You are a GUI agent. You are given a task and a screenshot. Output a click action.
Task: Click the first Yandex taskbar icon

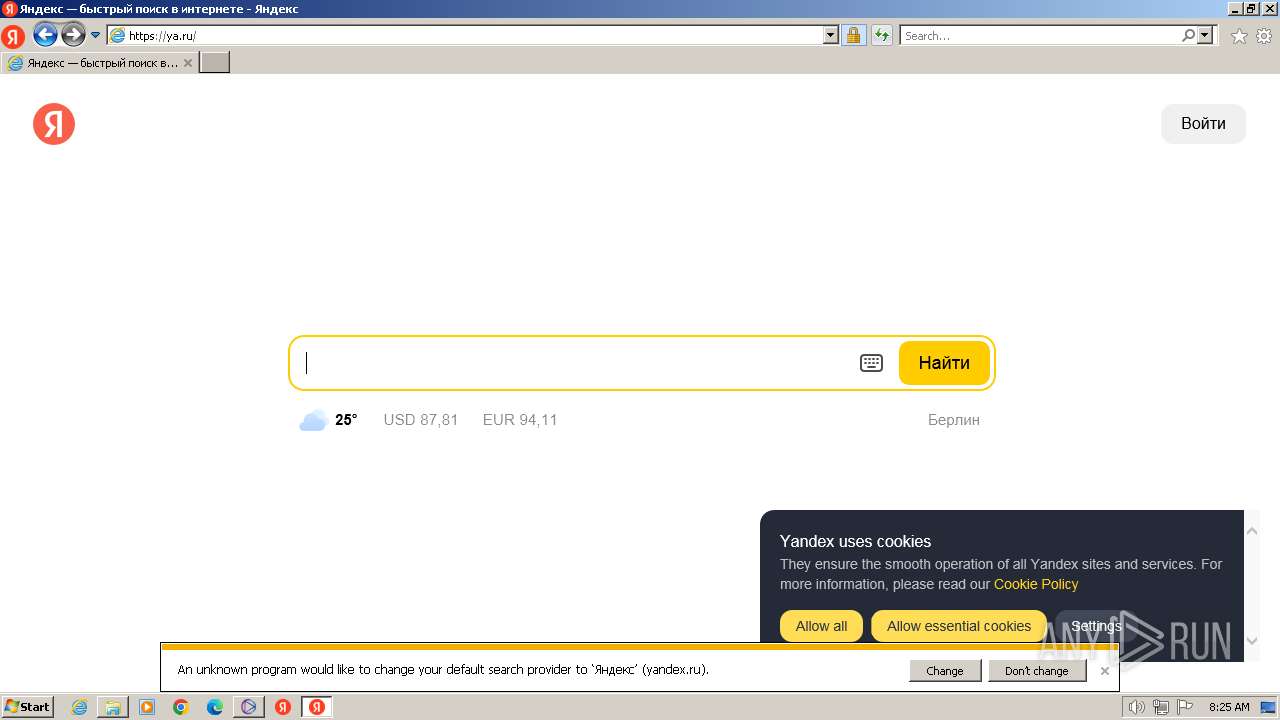point(283,707)
